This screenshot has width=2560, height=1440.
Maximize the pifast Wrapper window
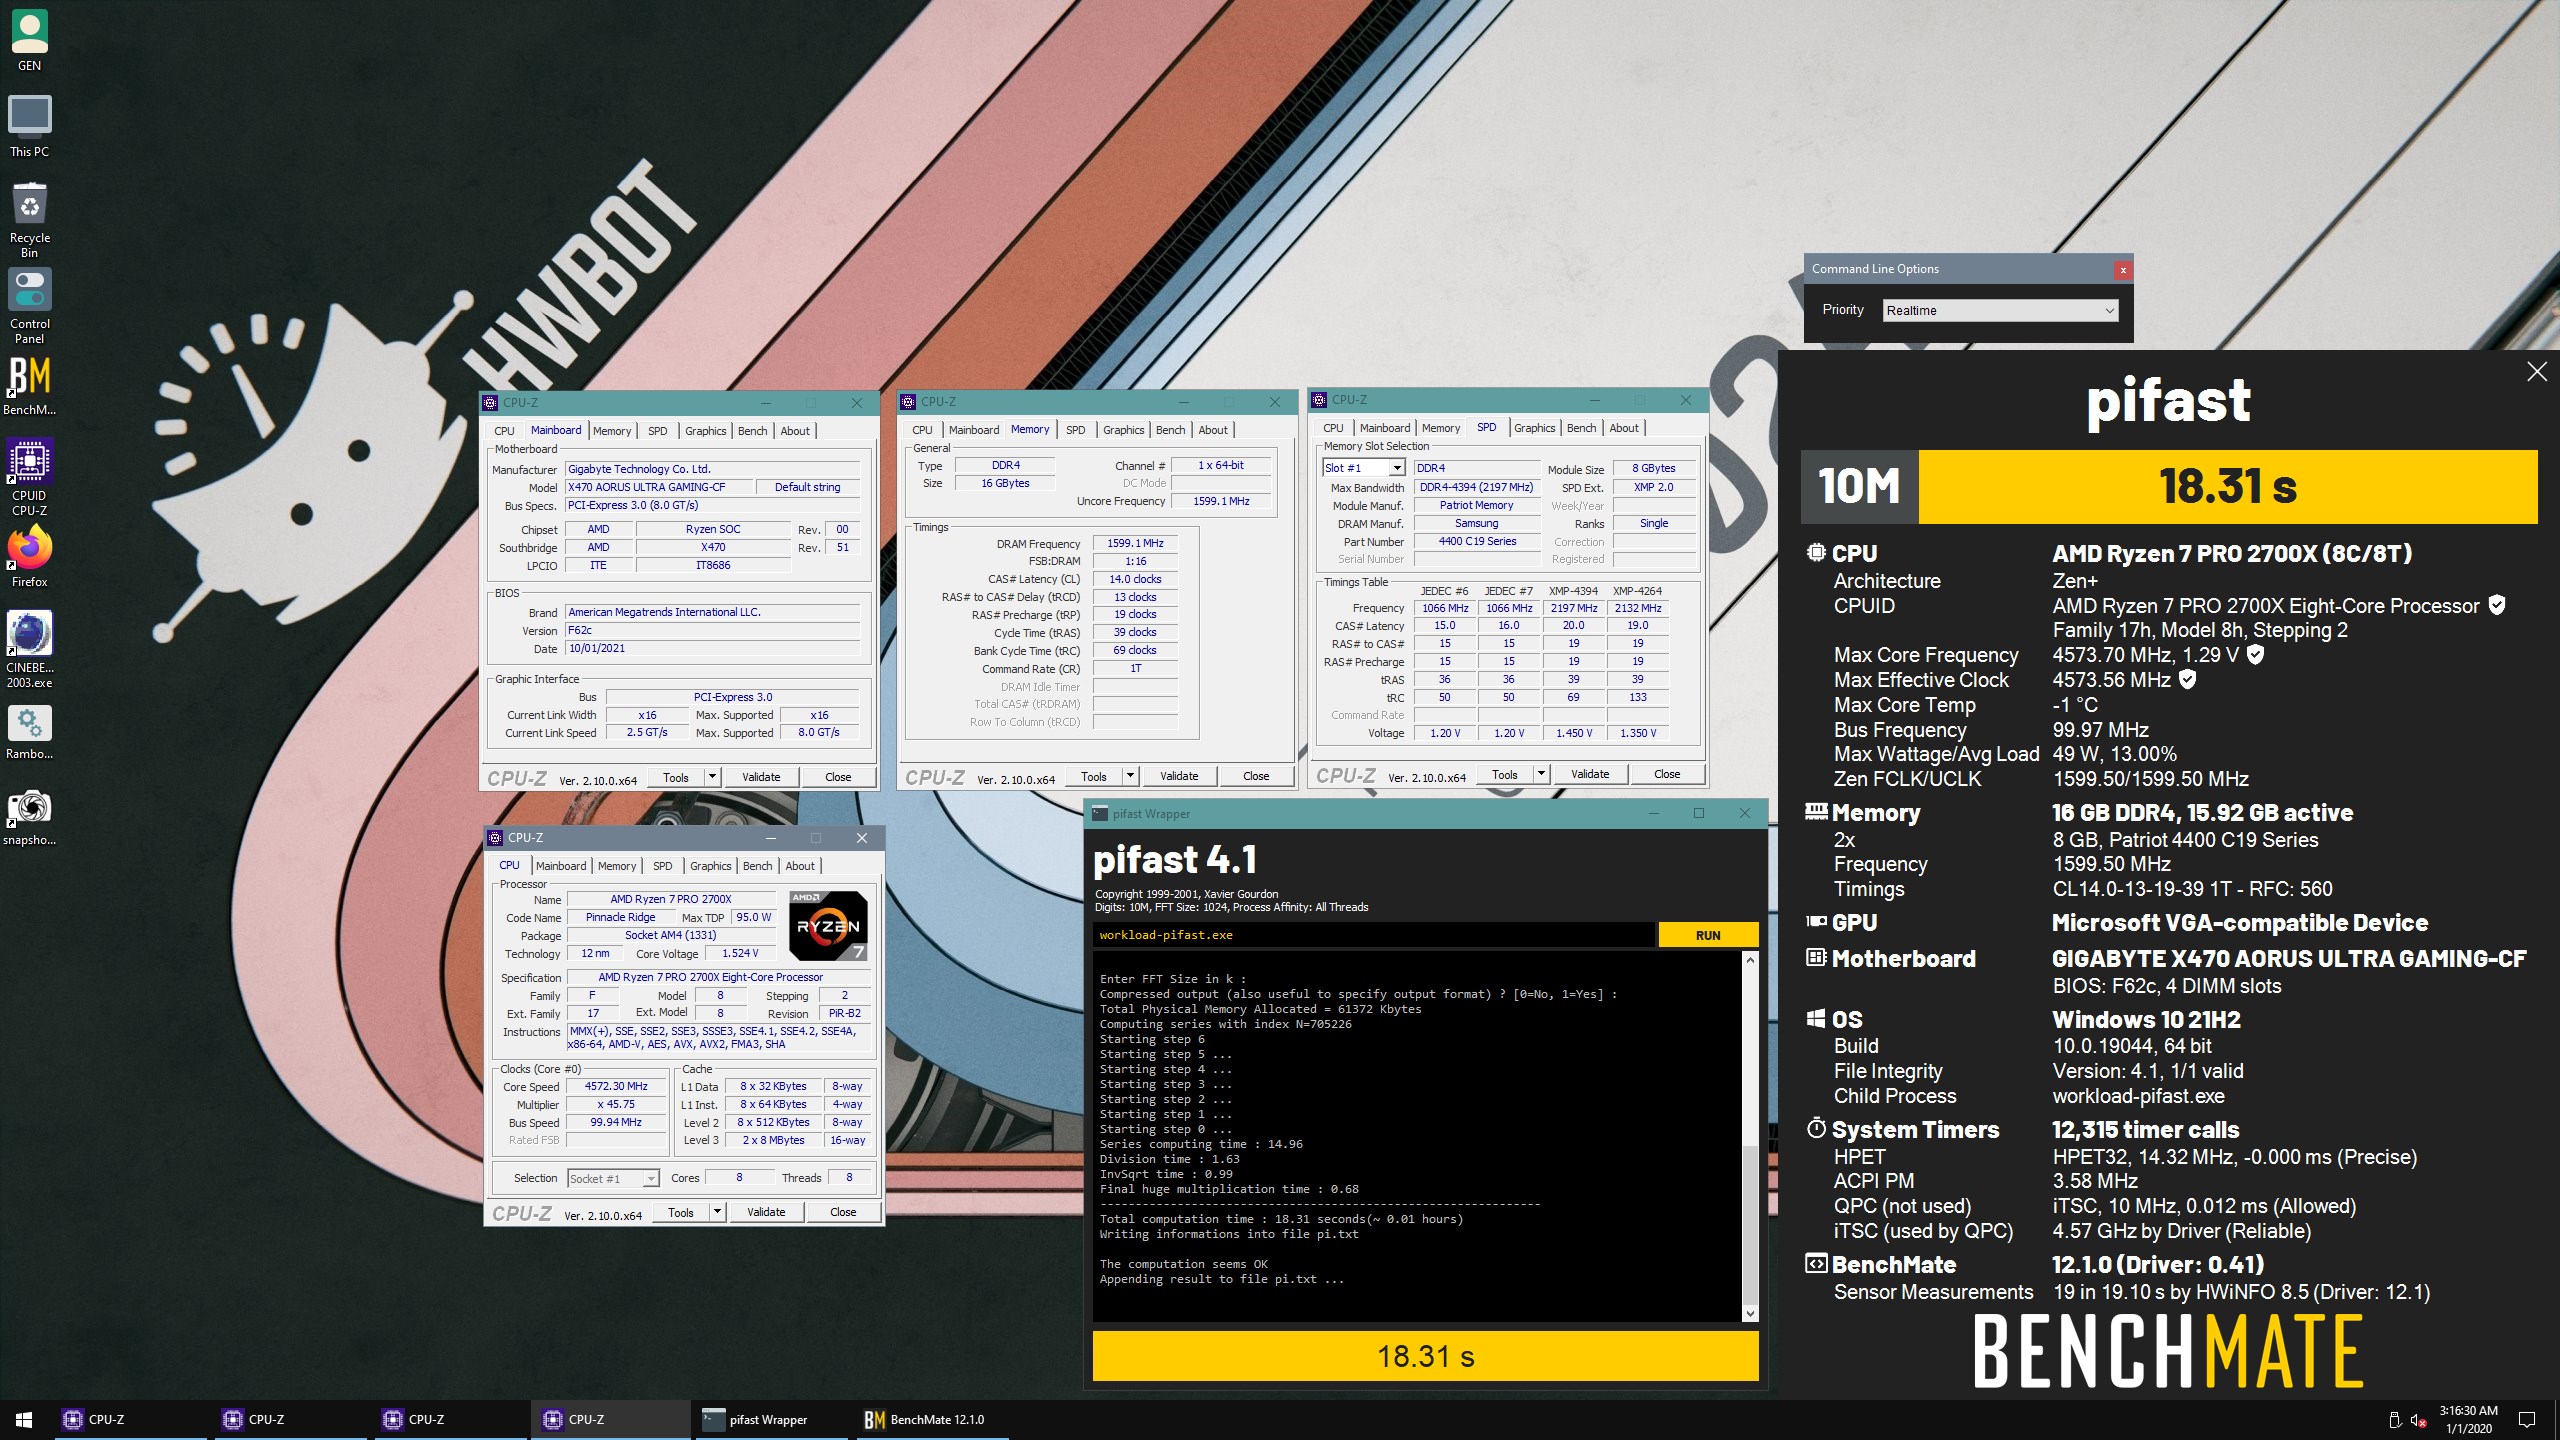pos(1698,813)
